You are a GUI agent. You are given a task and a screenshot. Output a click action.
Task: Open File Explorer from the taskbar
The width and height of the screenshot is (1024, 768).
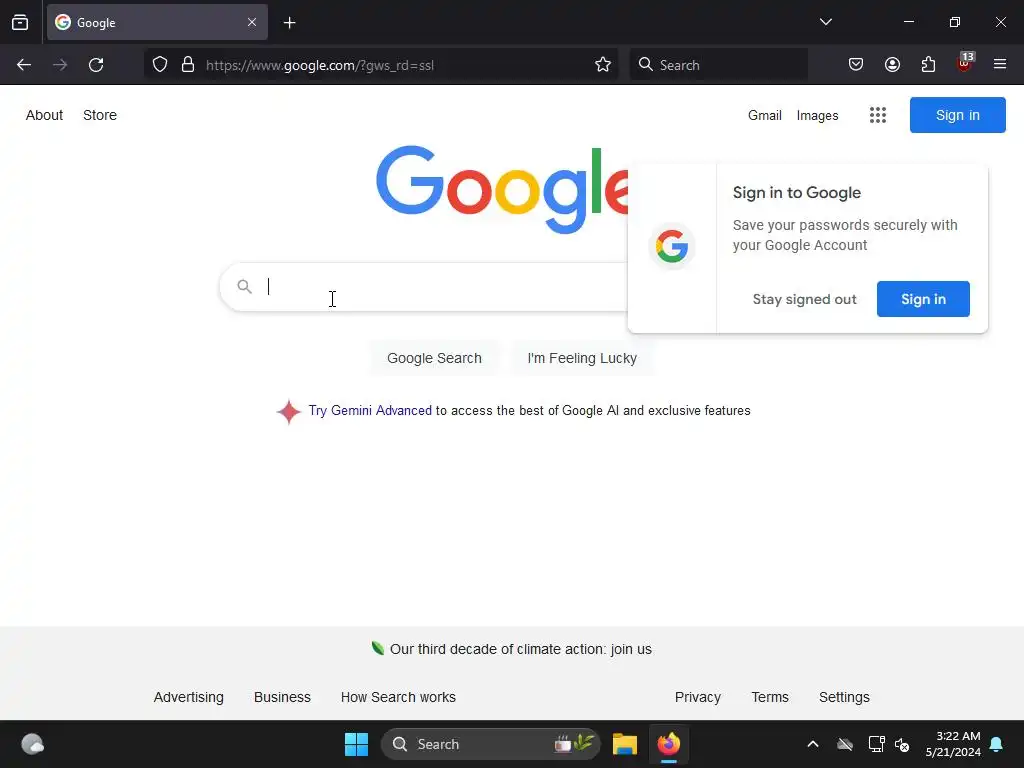tap(625, 744)
